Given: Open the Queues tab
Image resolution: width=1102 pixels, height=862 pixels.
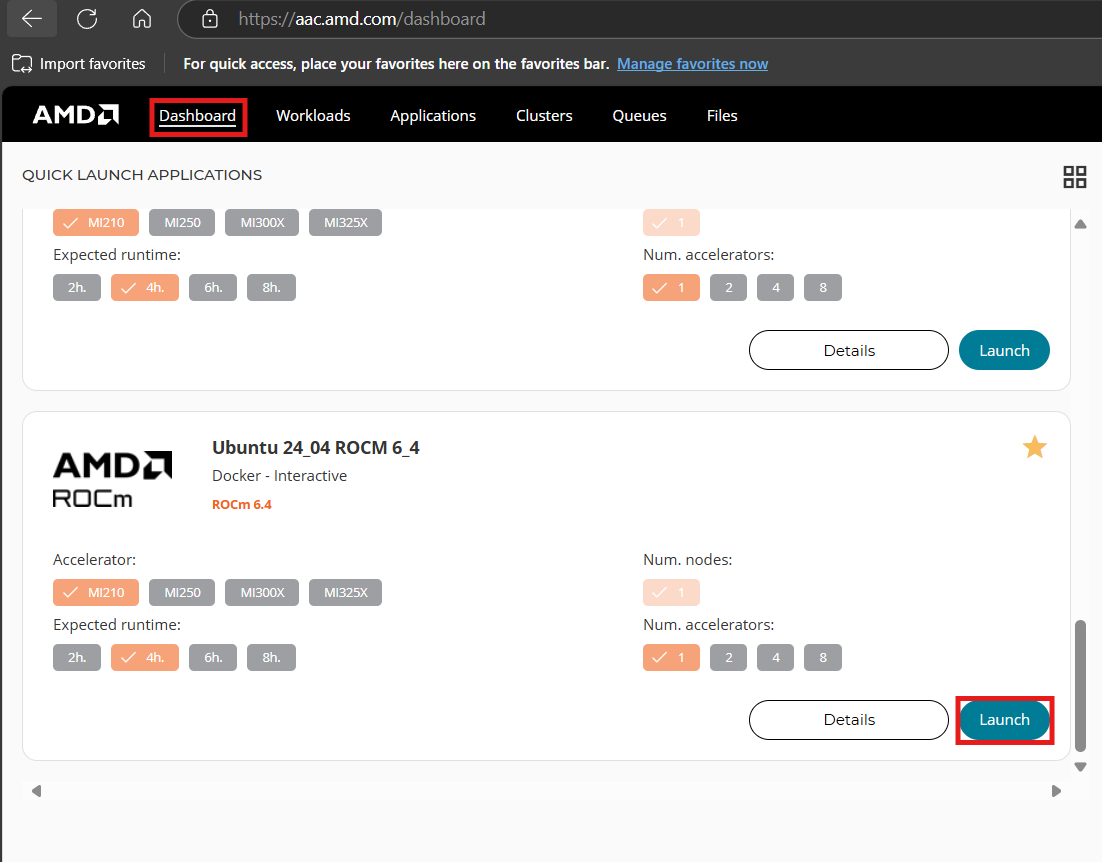Looking at the screenshot, I should click(639, 116).
